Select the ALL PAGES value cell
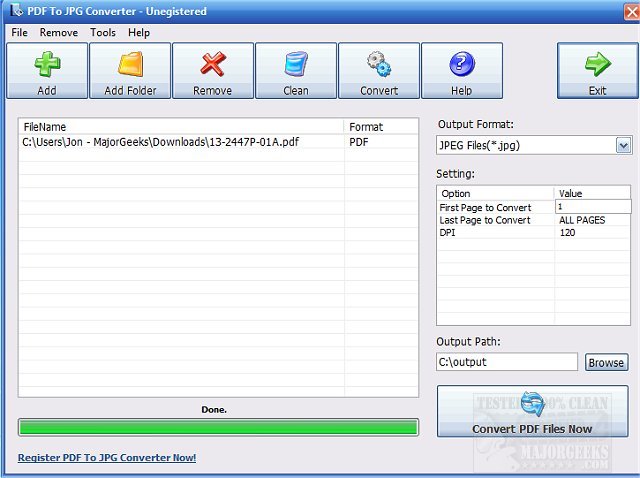Image resolution: width=640 pixels, height=478 pixels. click(582, 220)
